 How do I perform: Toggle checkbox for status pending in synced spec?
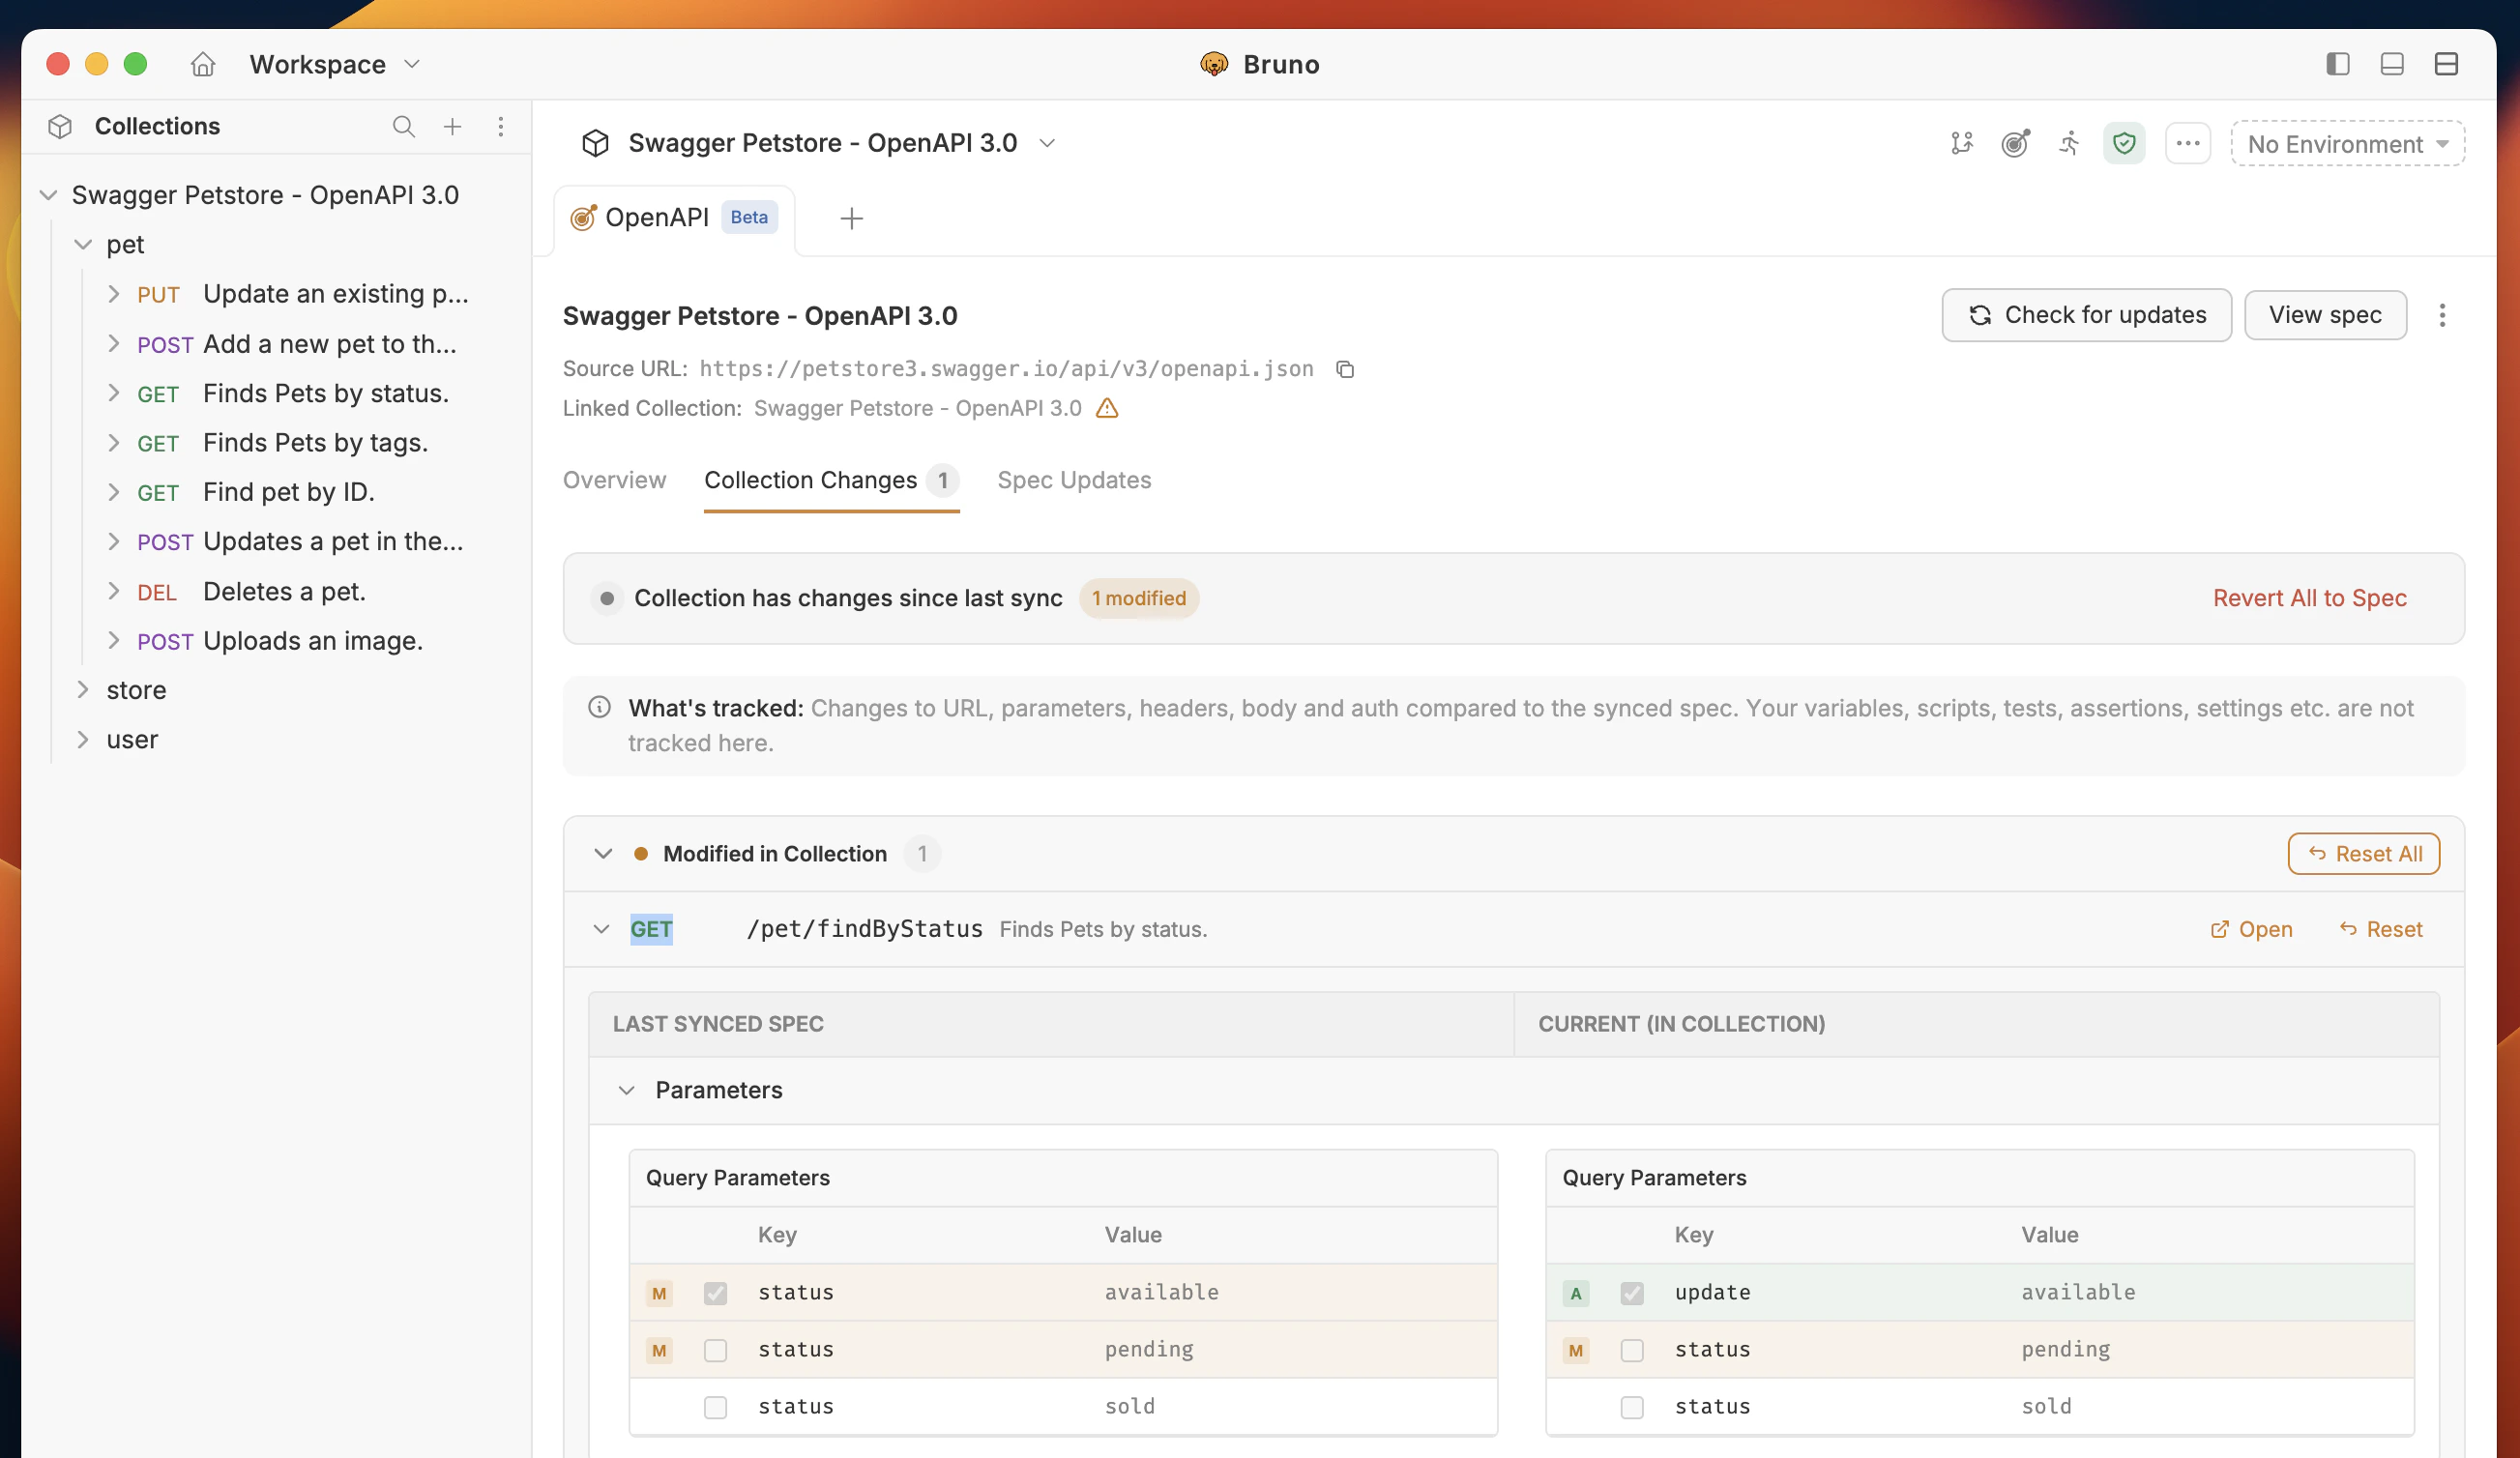[715, 1350]
